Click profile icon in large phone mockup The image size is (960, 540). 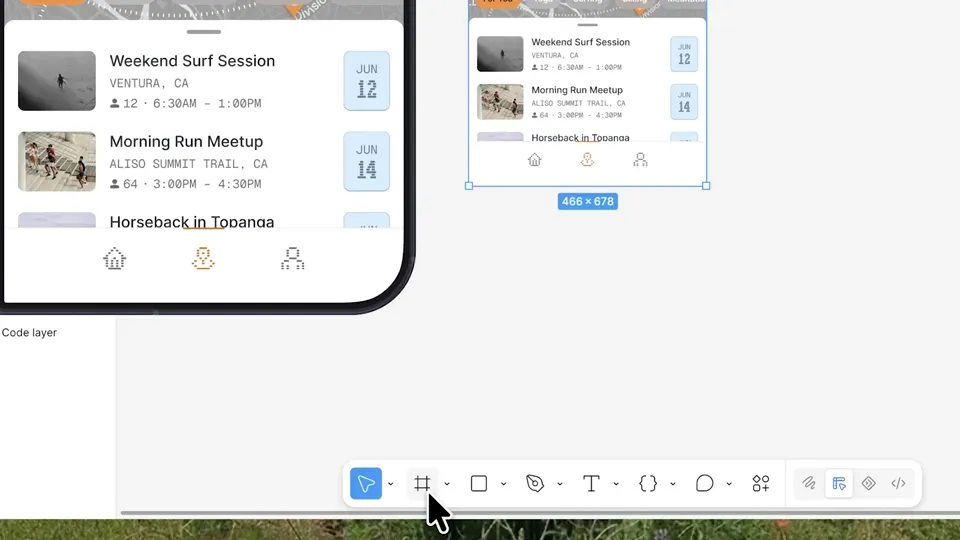coord(293,258)
